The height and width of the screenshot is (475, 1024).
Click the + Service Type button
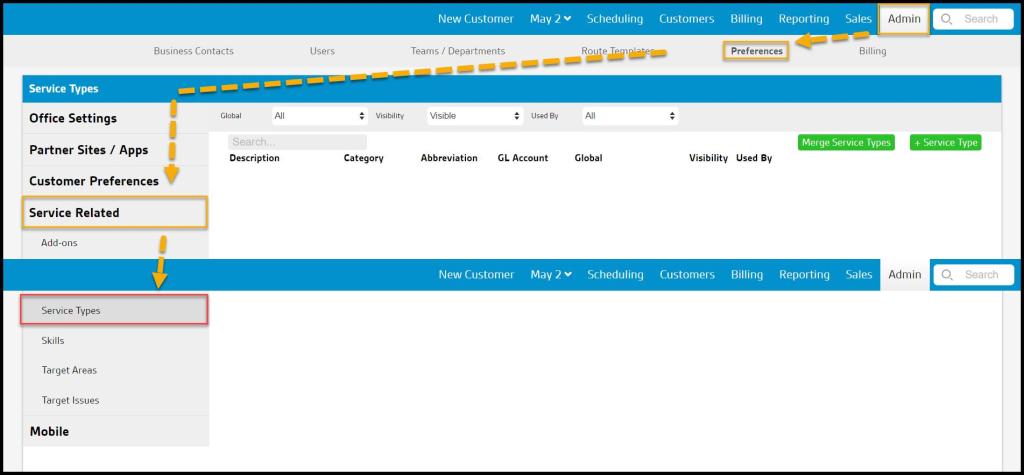[x=945, y=143]
